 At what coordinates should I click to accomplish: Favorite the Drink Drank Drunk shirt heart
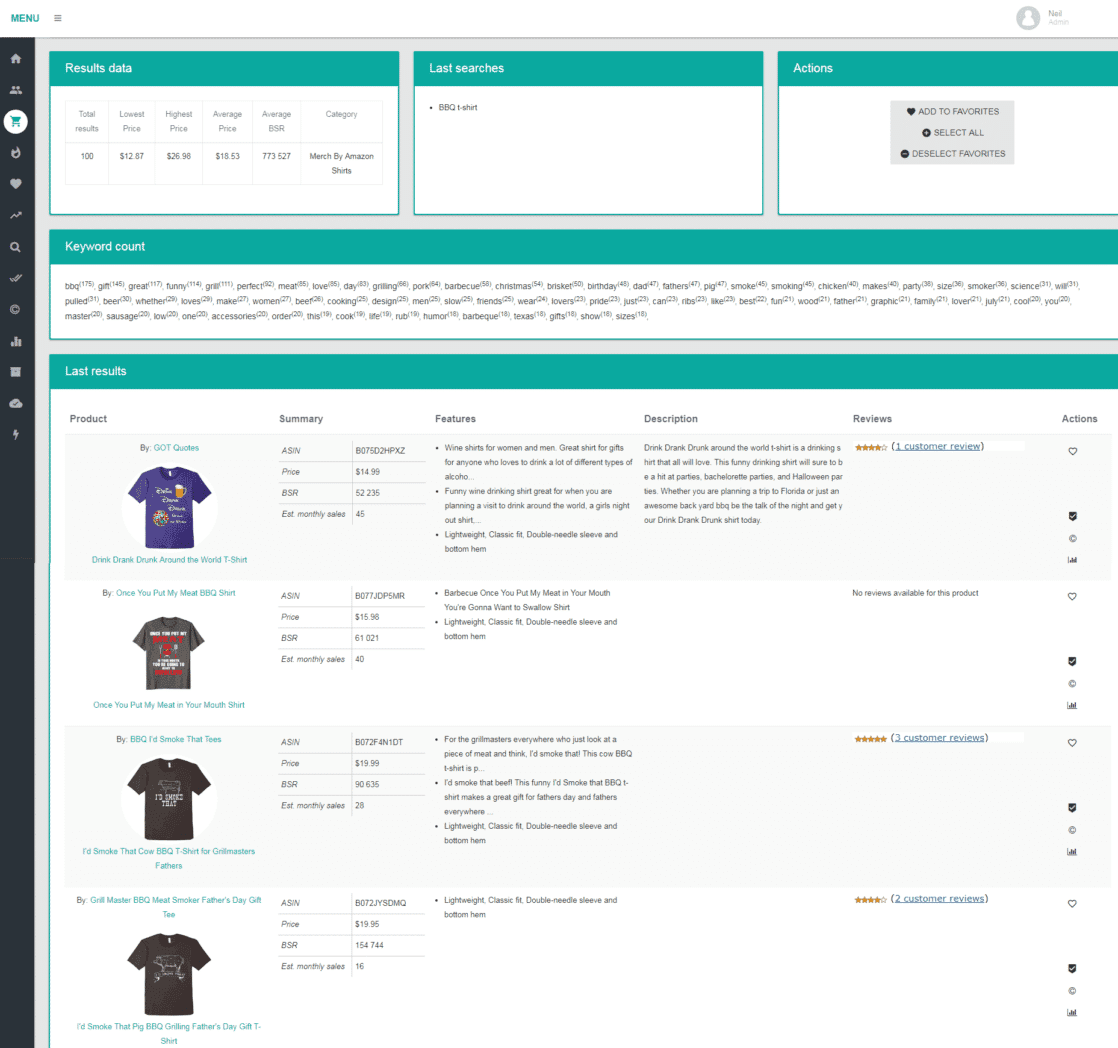coord(1072,451)
